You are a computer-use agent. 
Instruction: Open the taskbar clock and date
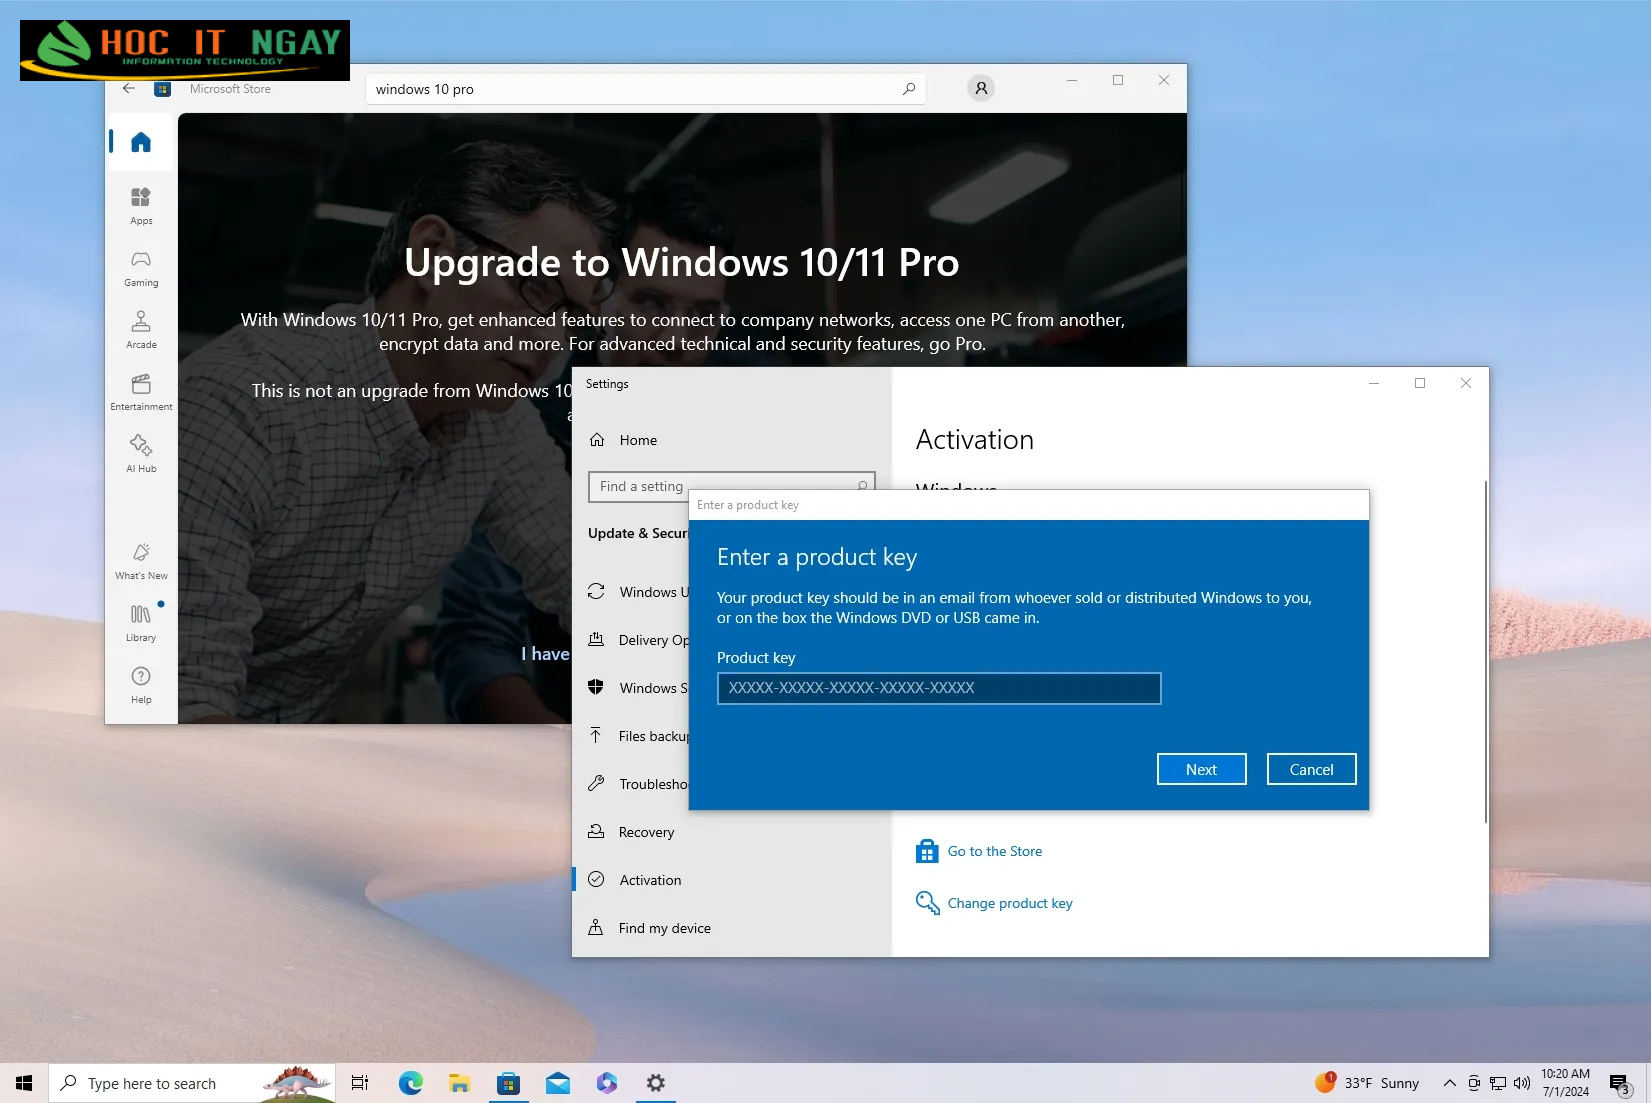point(1565,1083)
